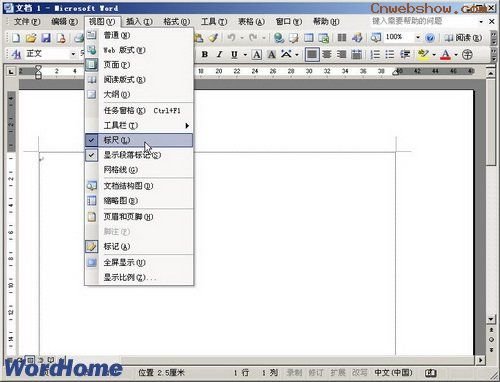Align paragraph to the right

tap(341, 54)
